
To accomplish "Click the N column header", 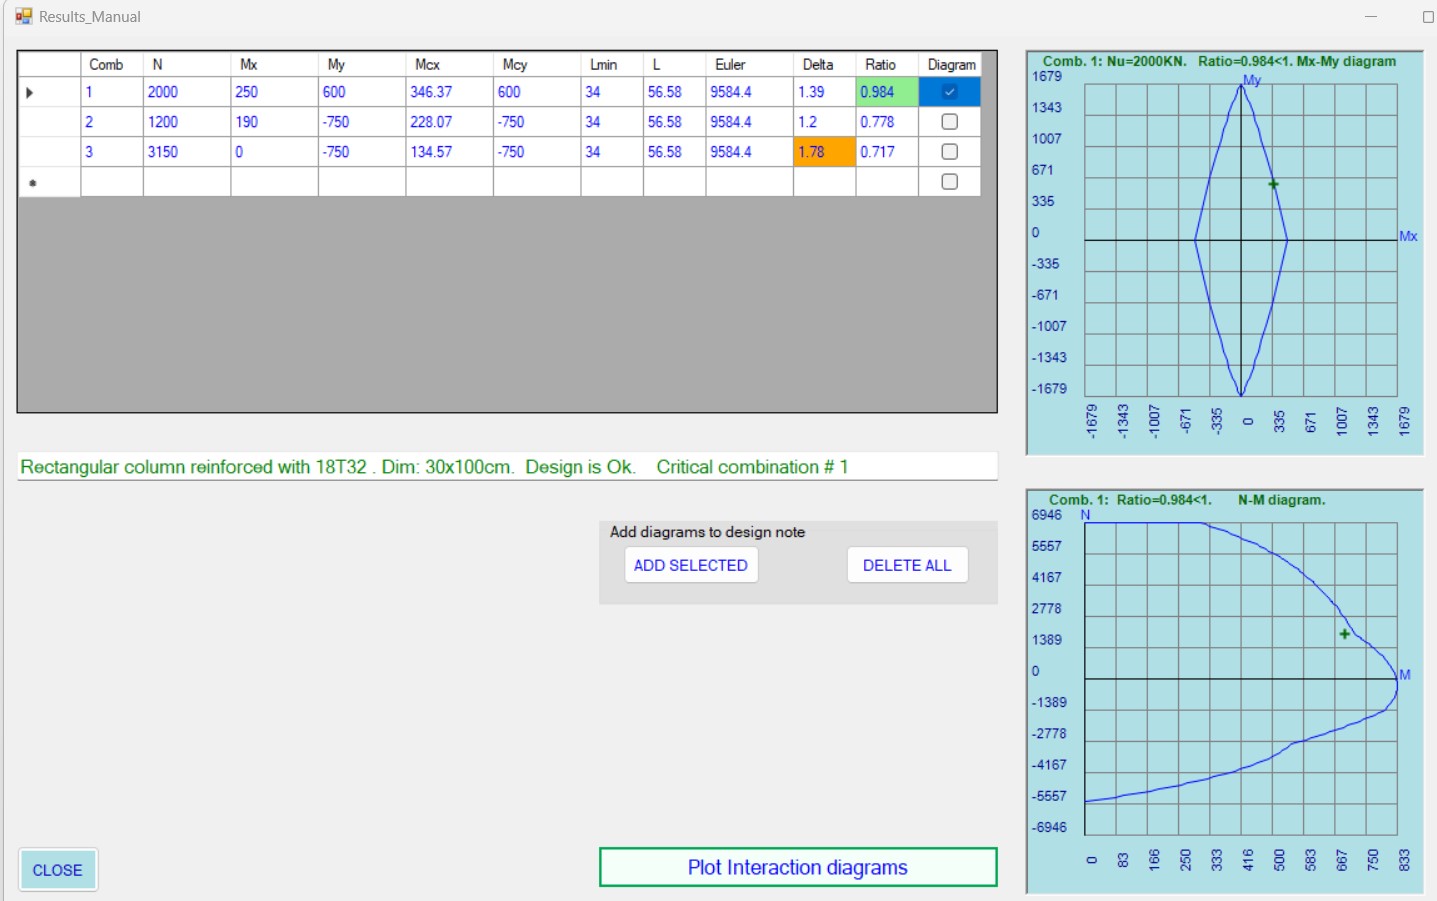I will click(x=187, y=64).
